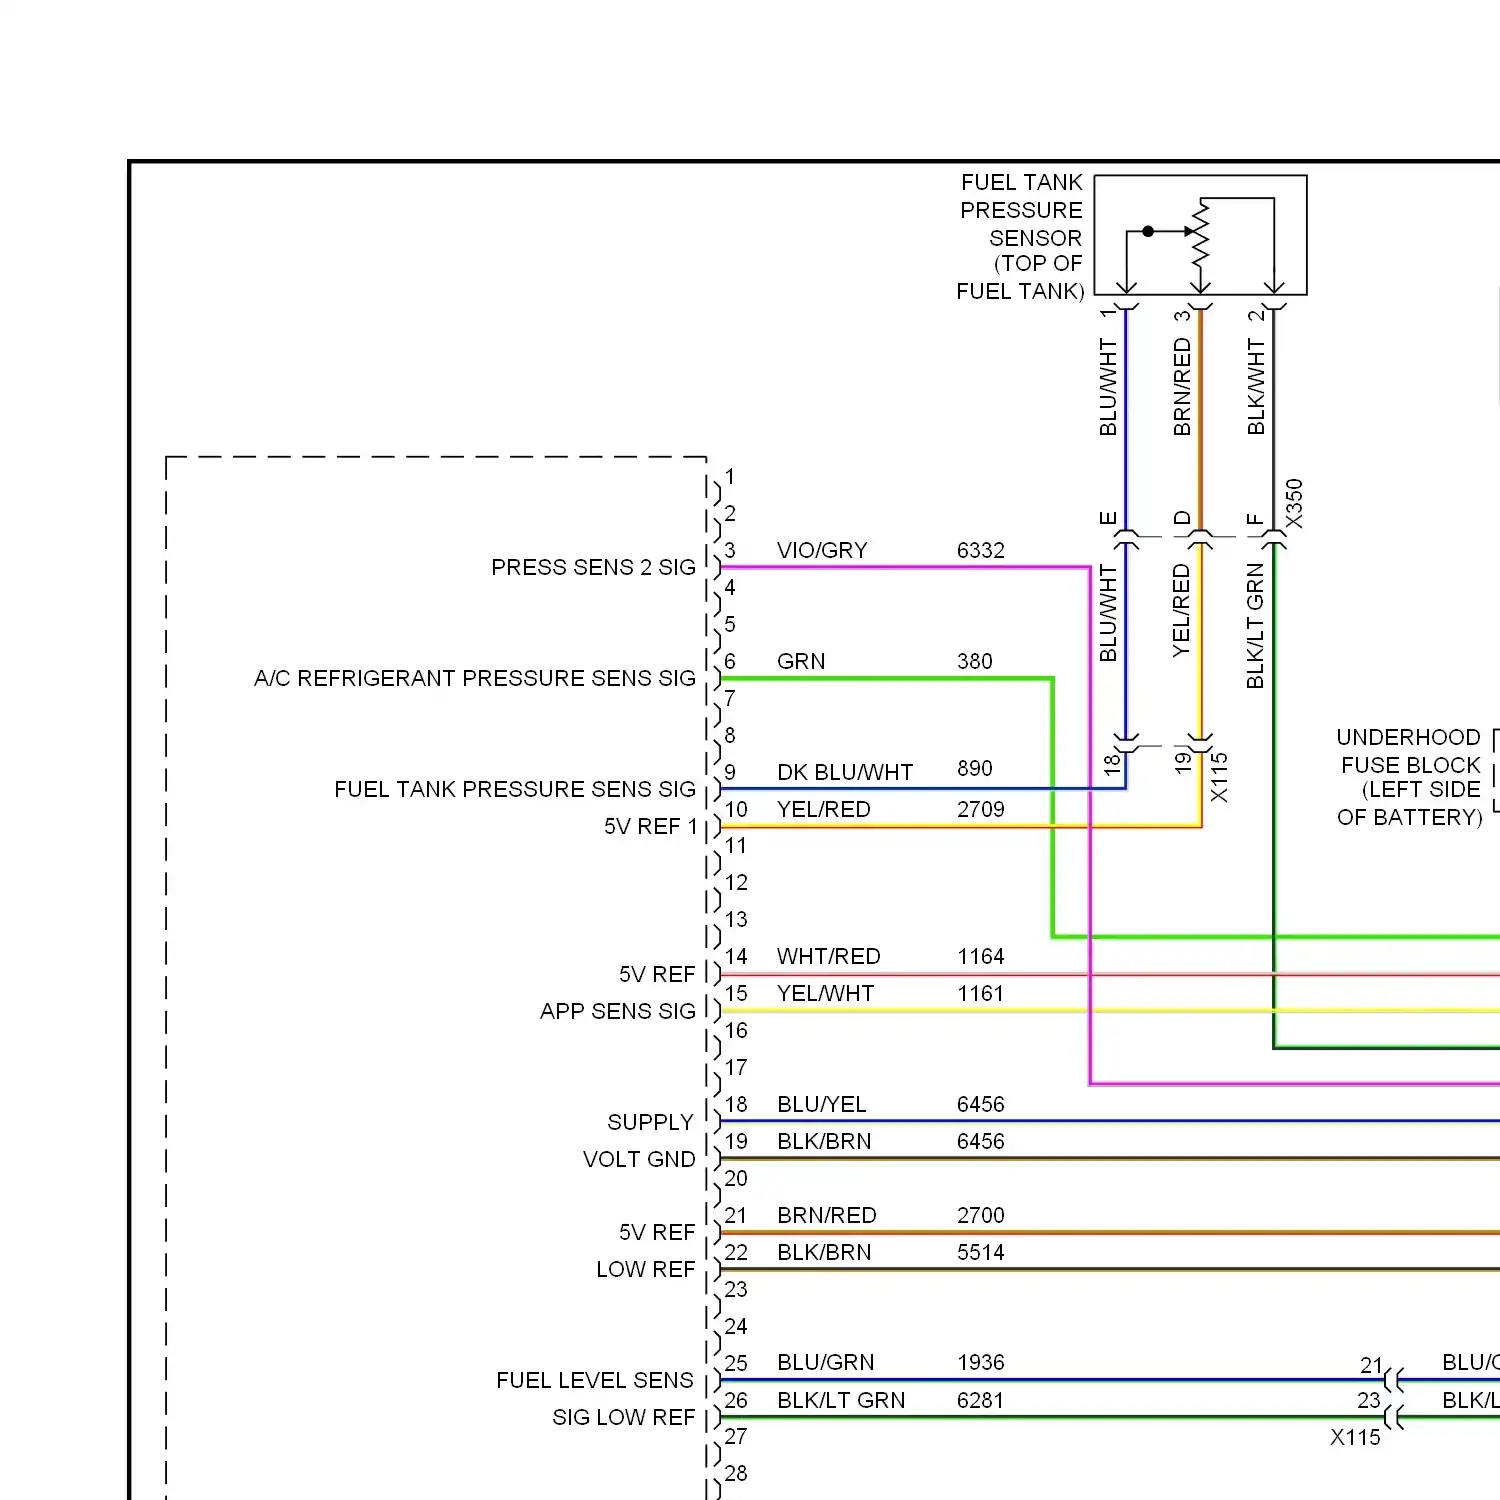Select connector terminal E on the BLU/WHT wire

click(x=1125, y=535)
